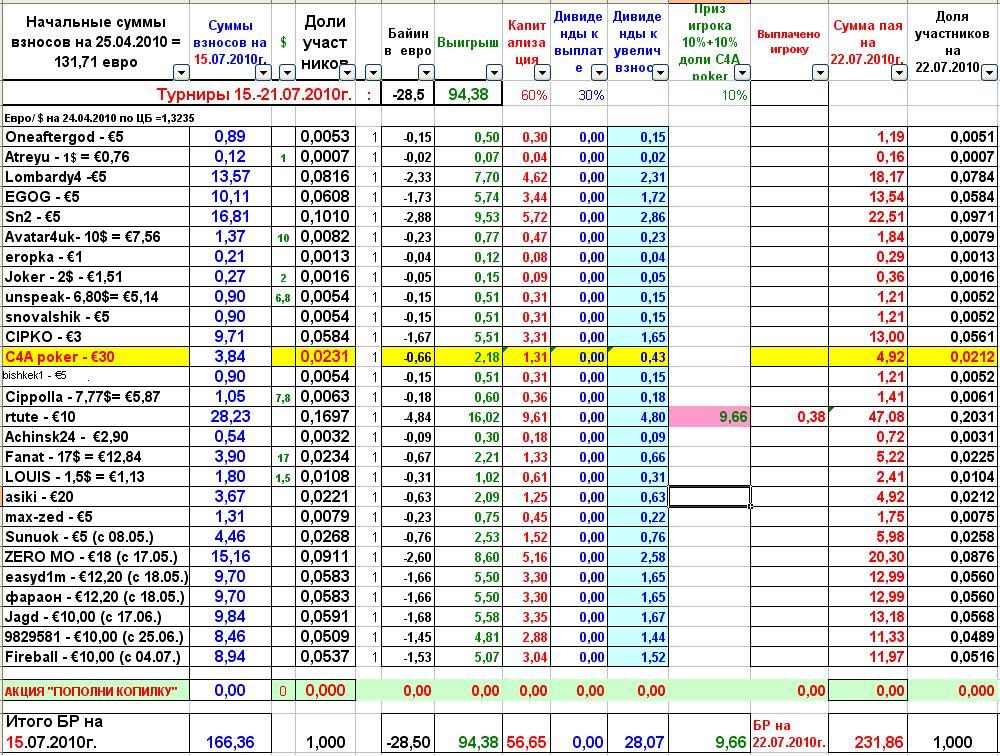The height and width of the screenshot is (756, 1000).
Task: Open Выплачено игроку filter dropdown
Action: [x=820, y=73]
